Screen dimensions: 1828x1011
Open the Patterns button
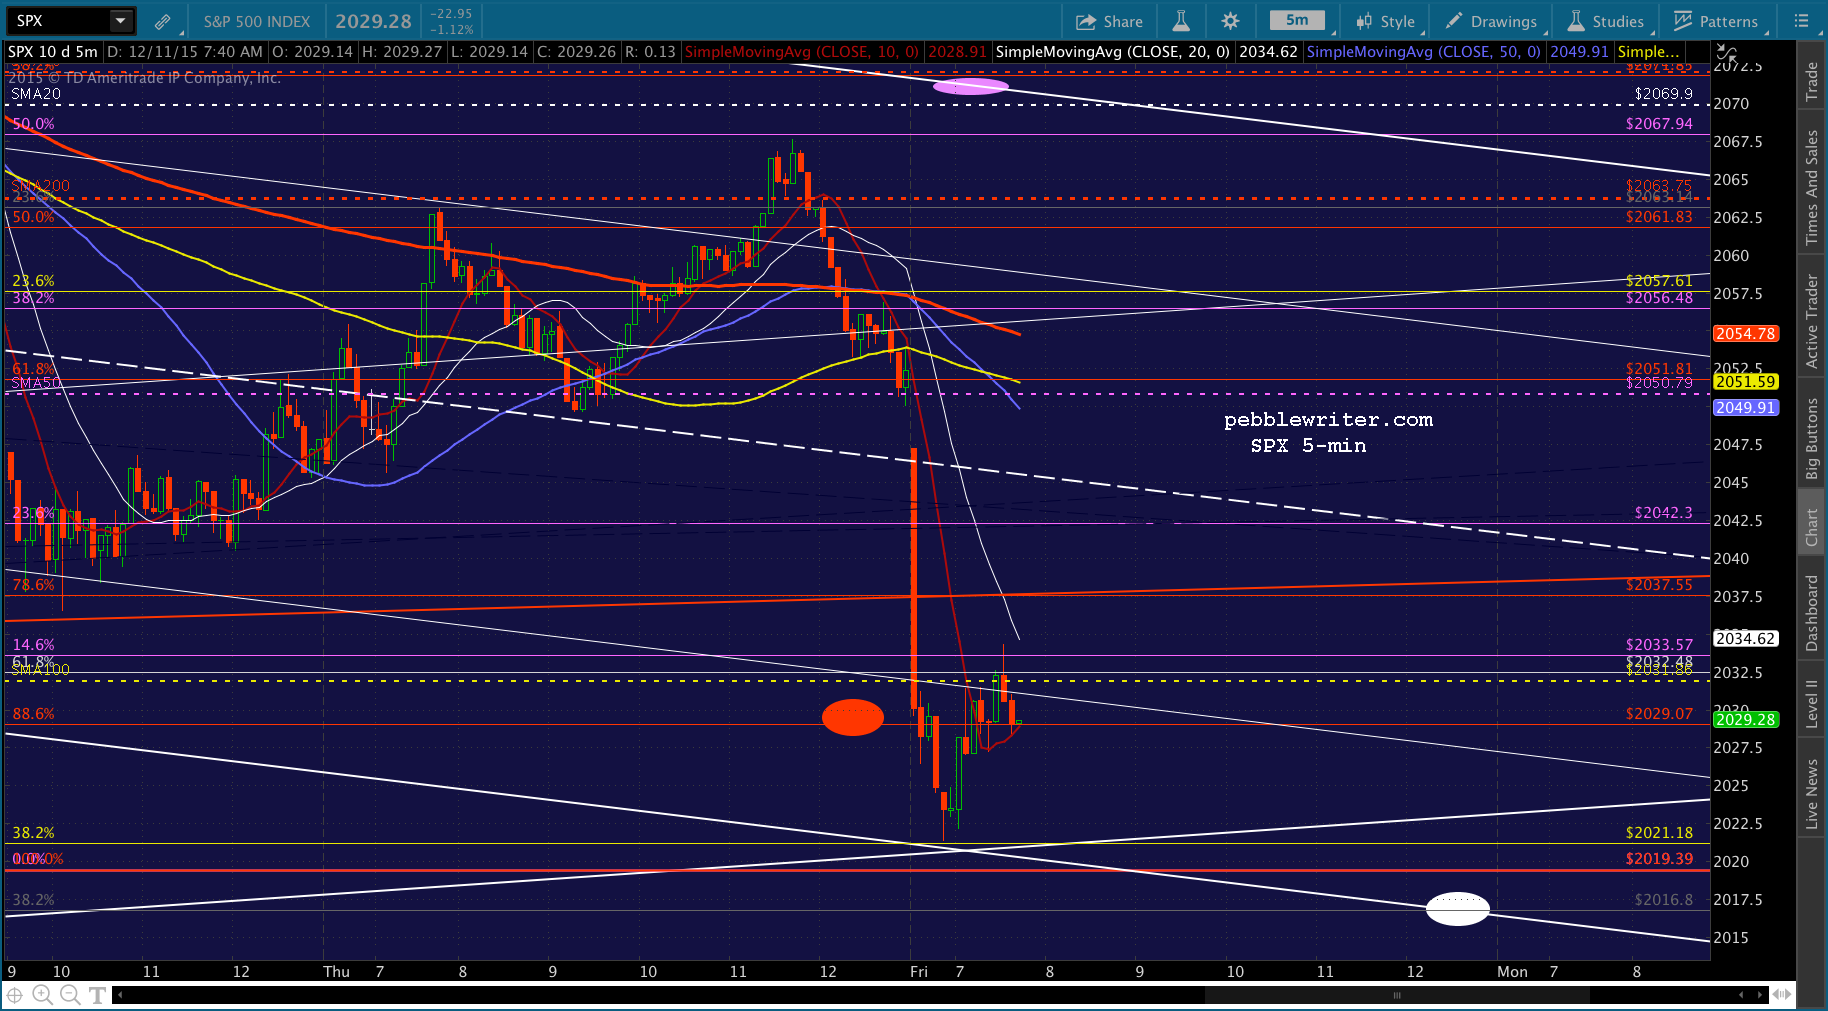1716,21
